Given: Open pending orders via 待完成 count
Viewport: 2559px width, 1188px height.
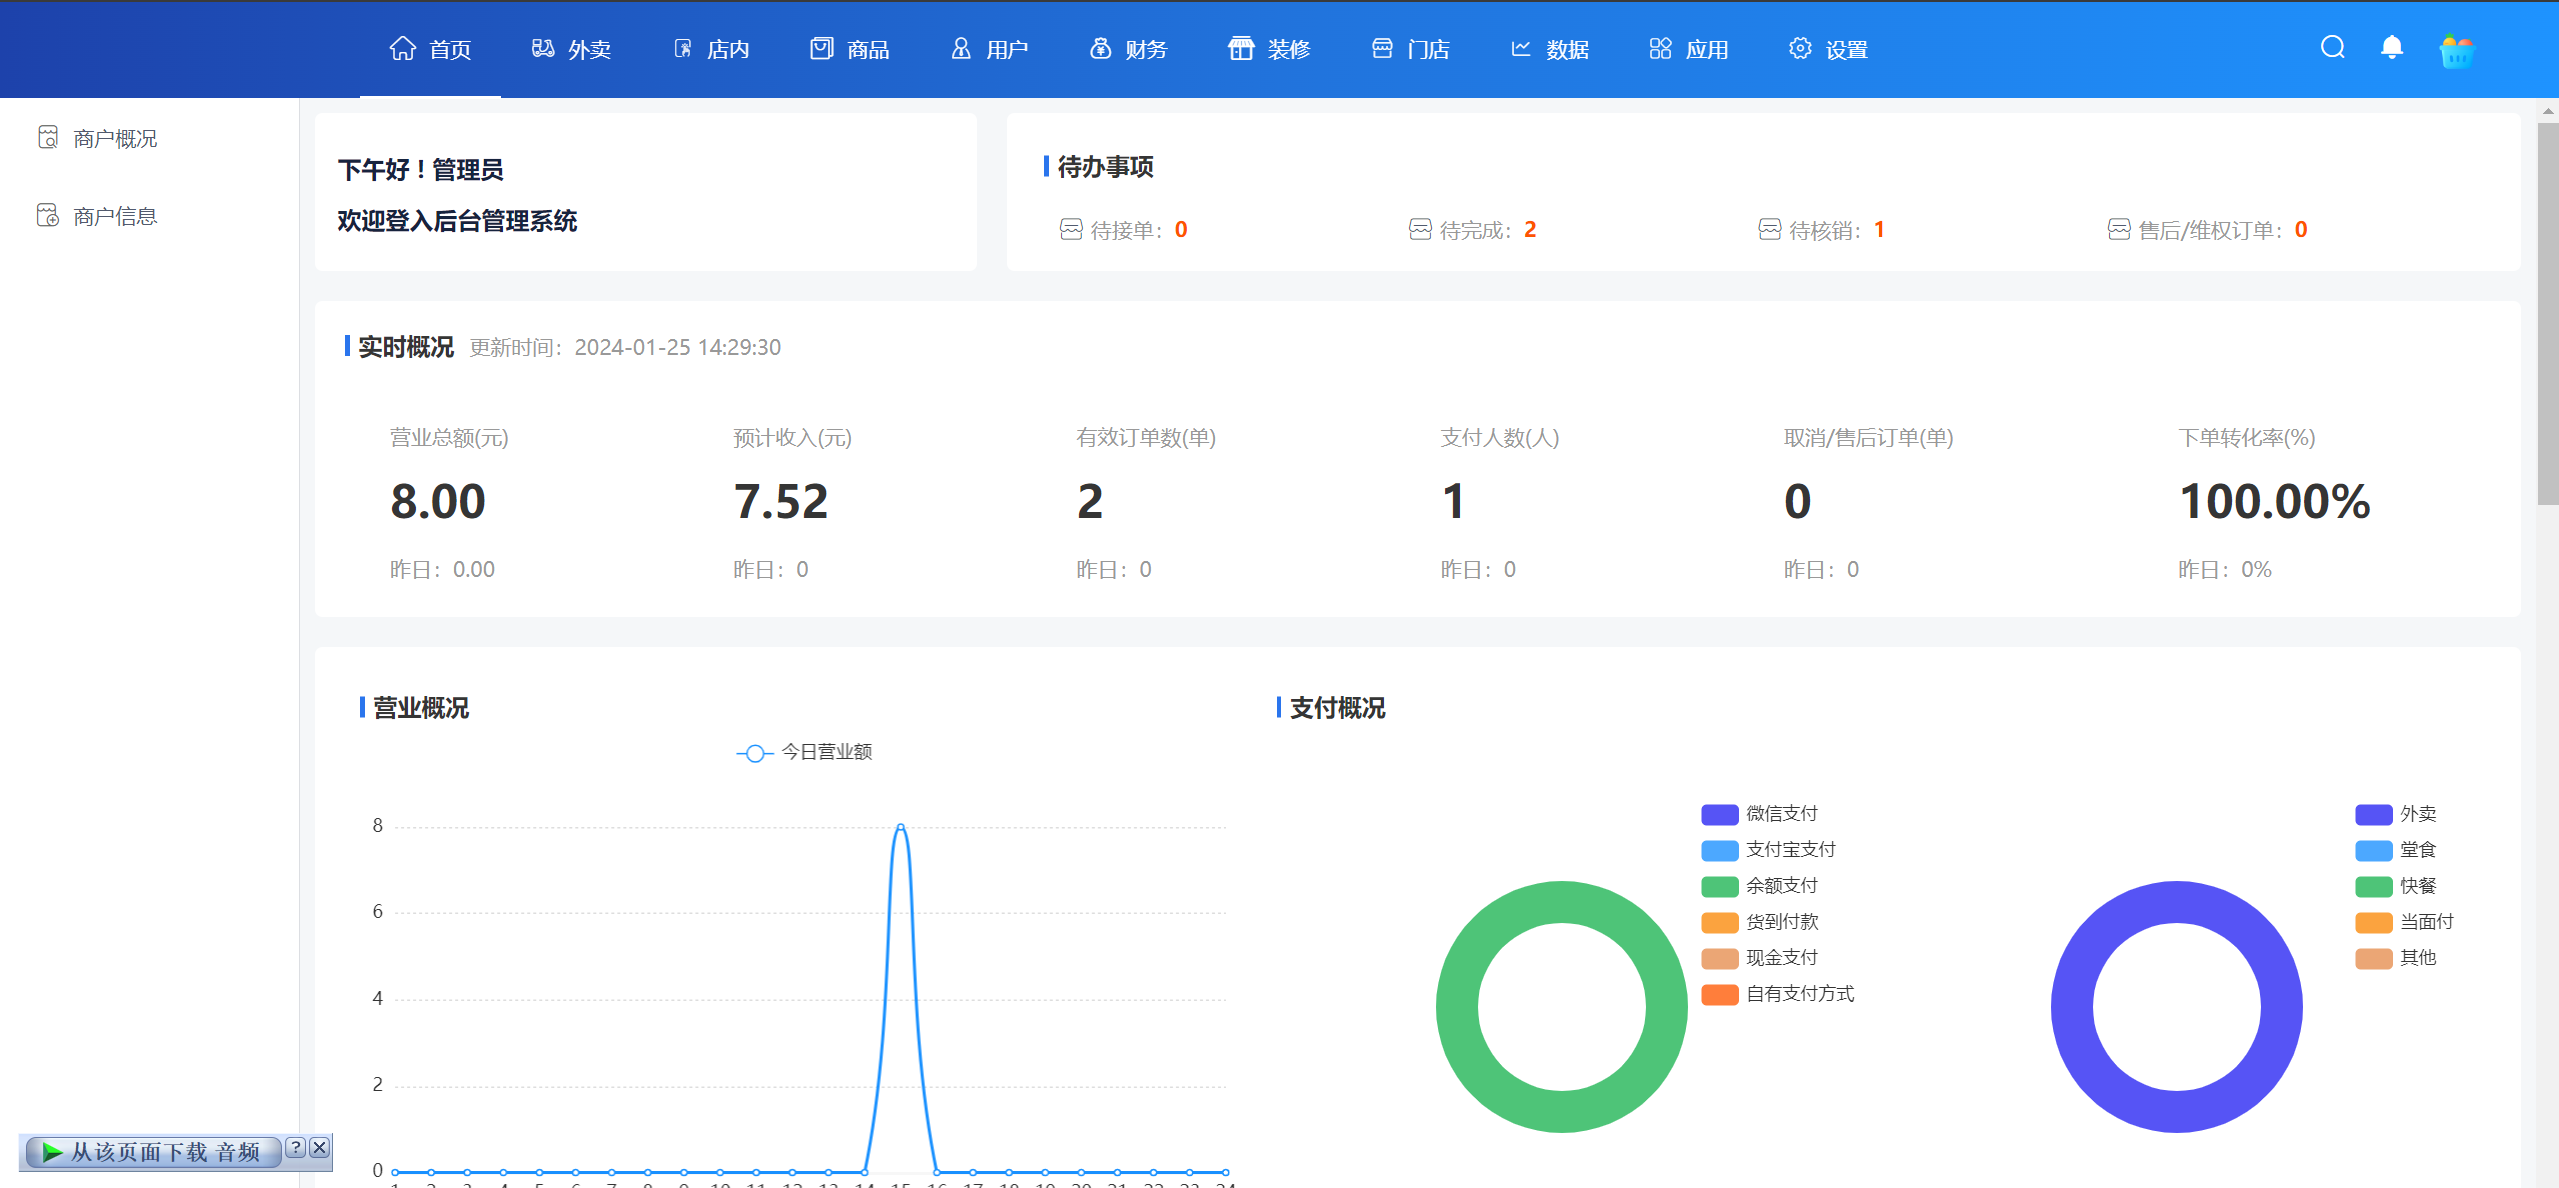Looking at the screenshot, I should pos(1472,229).
